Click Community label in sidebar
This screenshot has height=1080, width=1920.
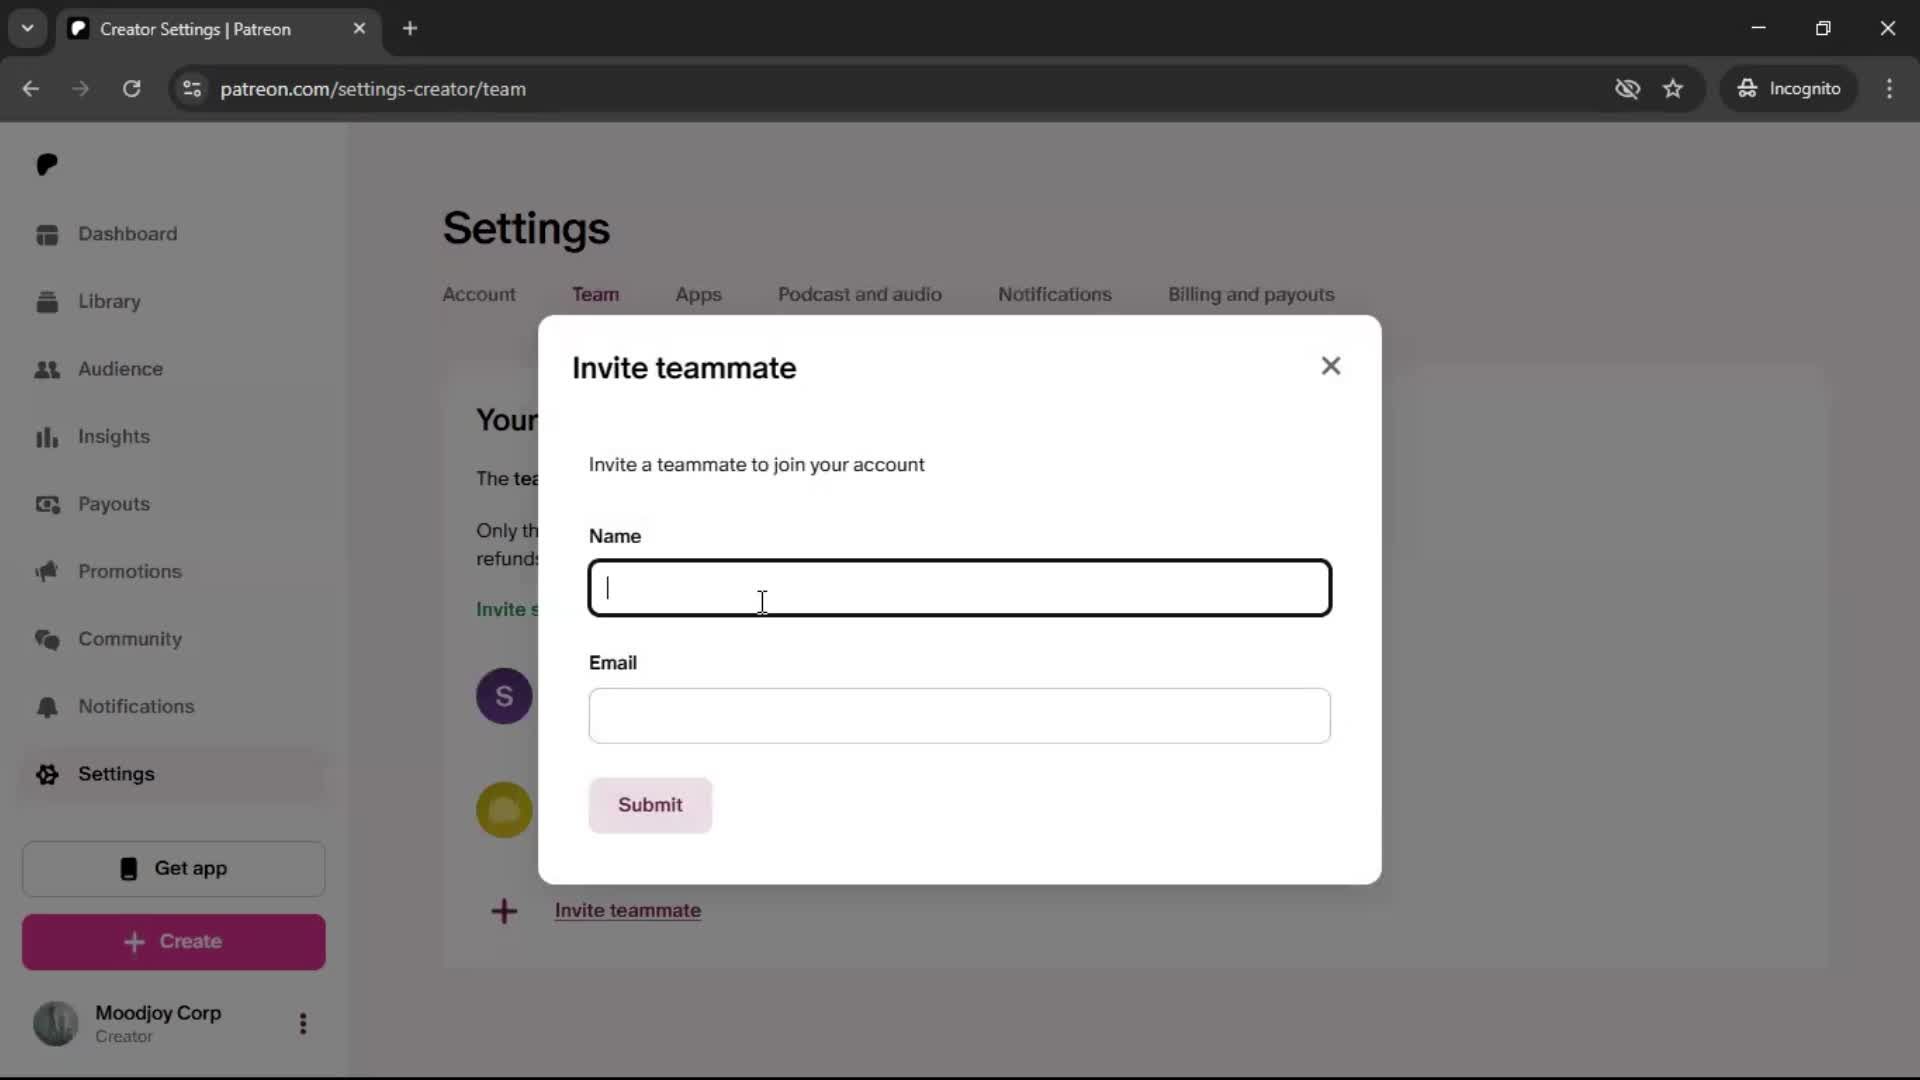130,639
